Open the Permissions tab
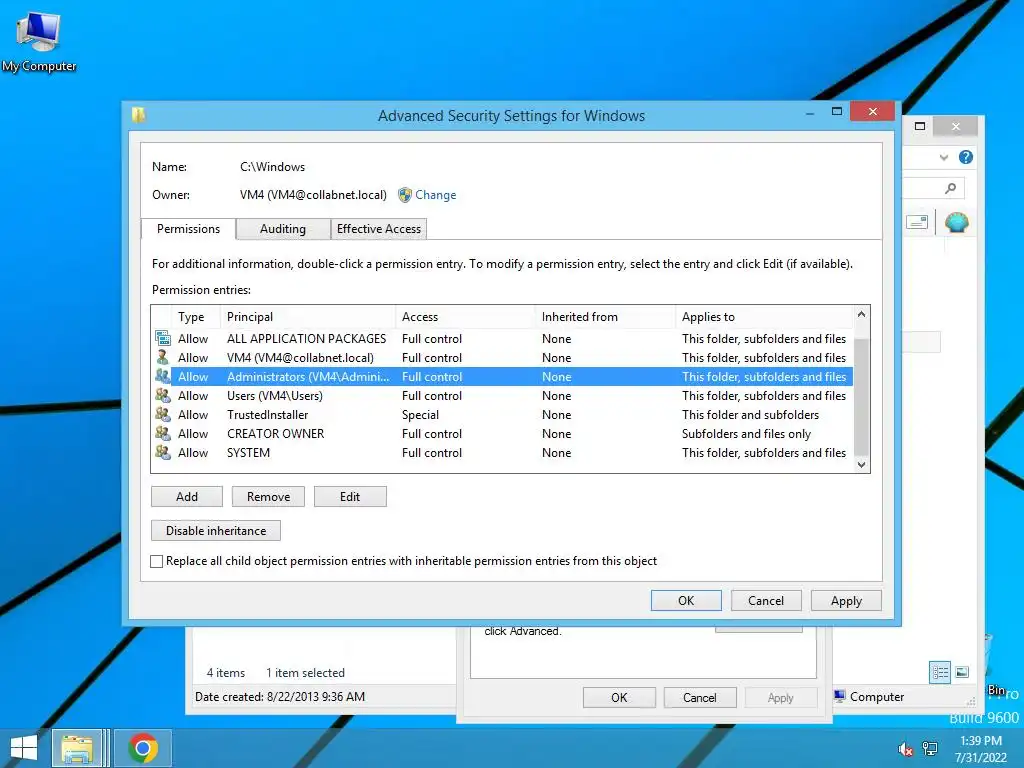The height and width of the screenshot is (768, 1024). coord(188,229)
